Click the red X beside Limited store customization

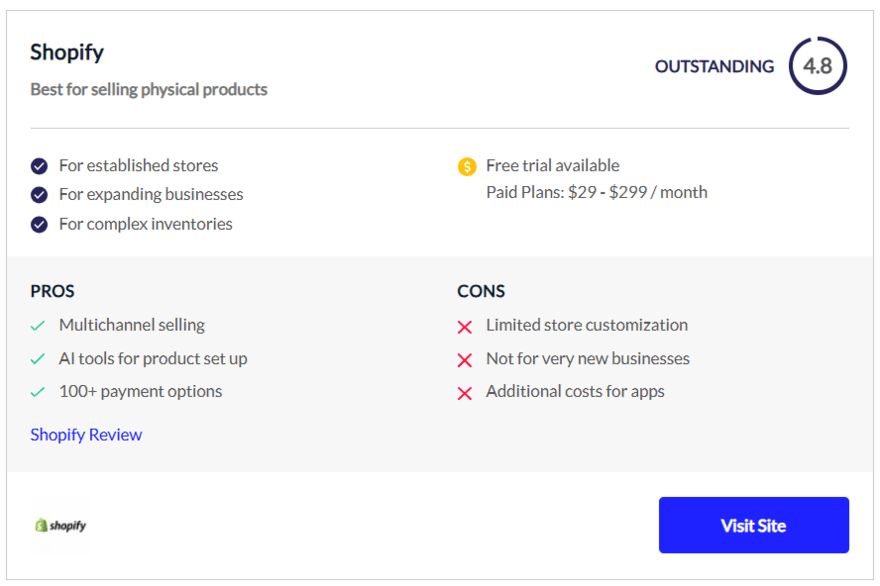(x=464, y=326)
